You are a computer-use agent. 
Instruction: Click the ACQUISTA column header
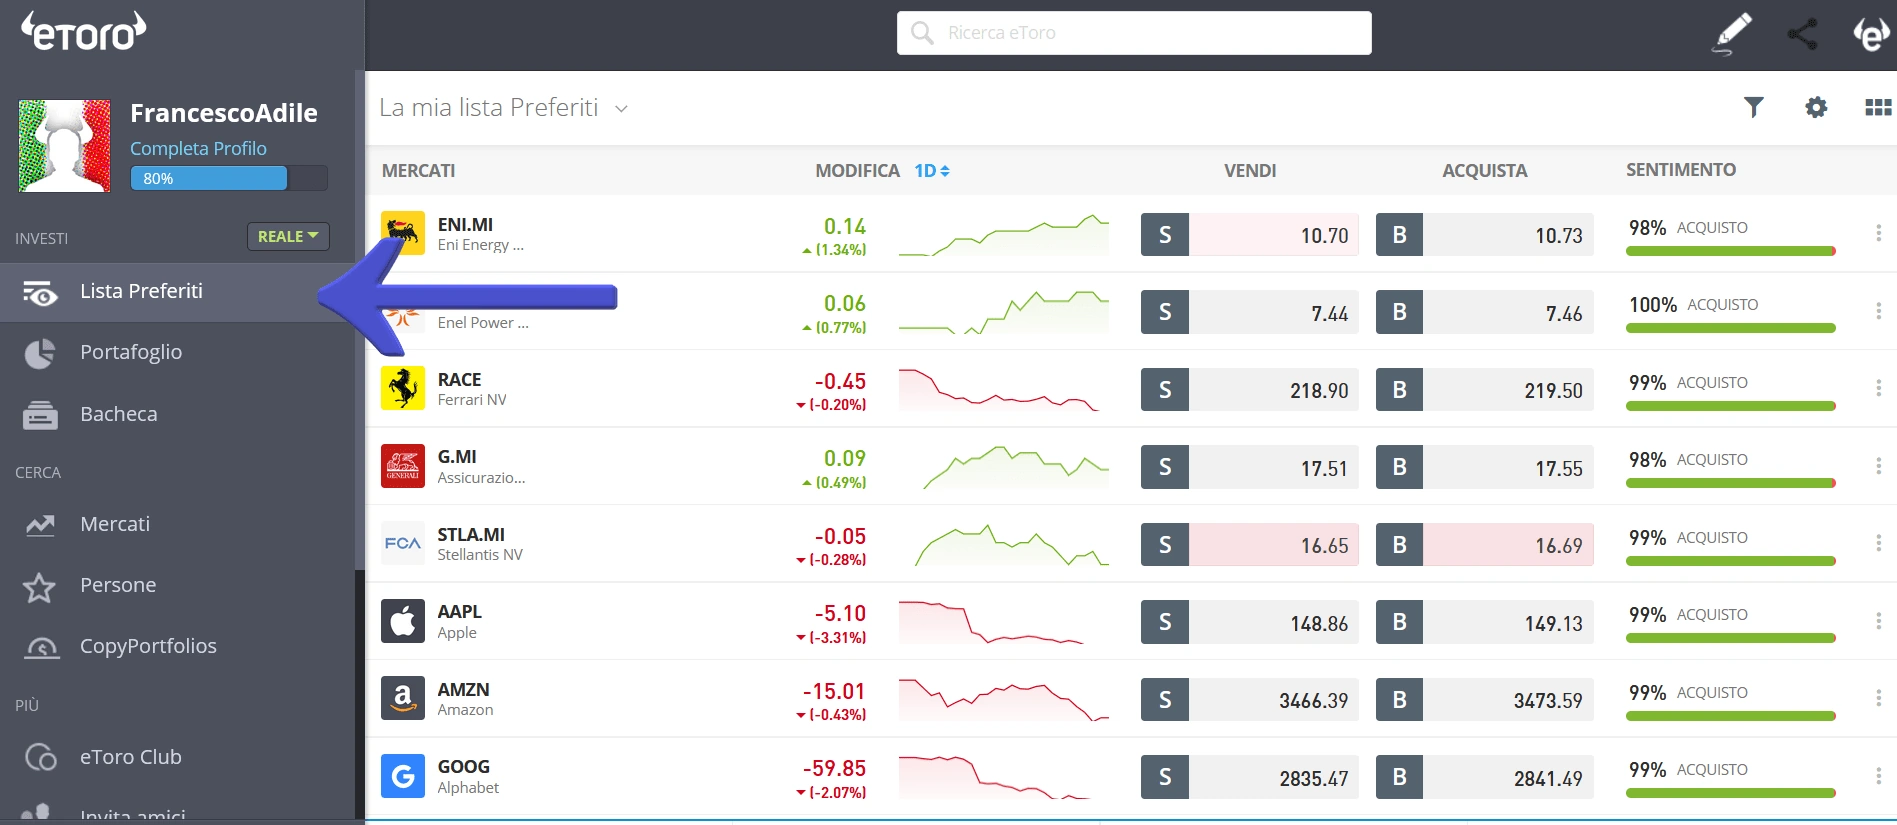pos(1485,171)
